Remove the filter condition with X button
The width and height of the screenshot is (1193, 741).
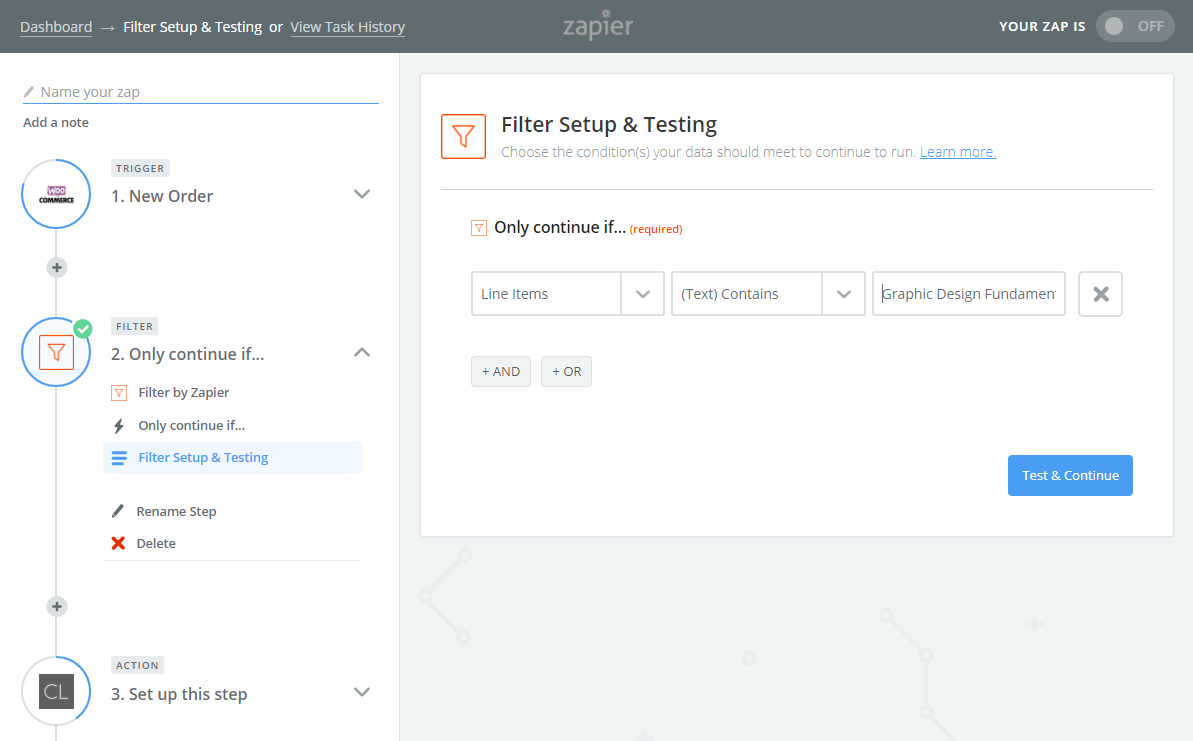coord(1100,294)
